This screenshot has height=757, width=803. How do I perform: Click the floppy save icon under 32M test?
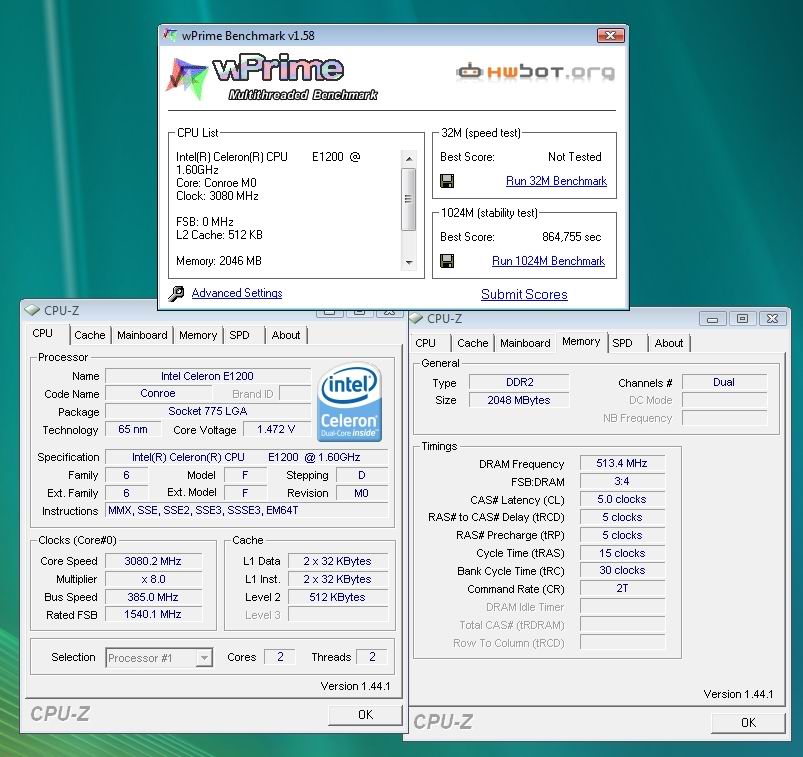click(x=447, y=181)
